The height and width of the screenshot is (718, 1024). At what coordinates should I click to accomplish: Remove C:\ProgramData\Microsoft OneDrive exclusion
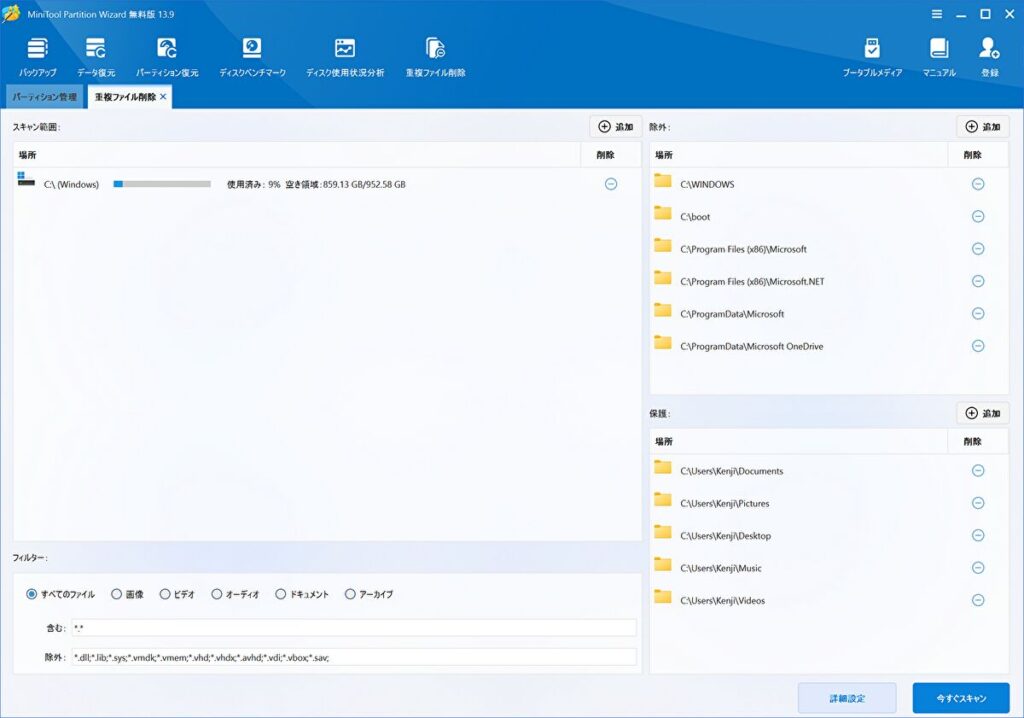(978, 346)
